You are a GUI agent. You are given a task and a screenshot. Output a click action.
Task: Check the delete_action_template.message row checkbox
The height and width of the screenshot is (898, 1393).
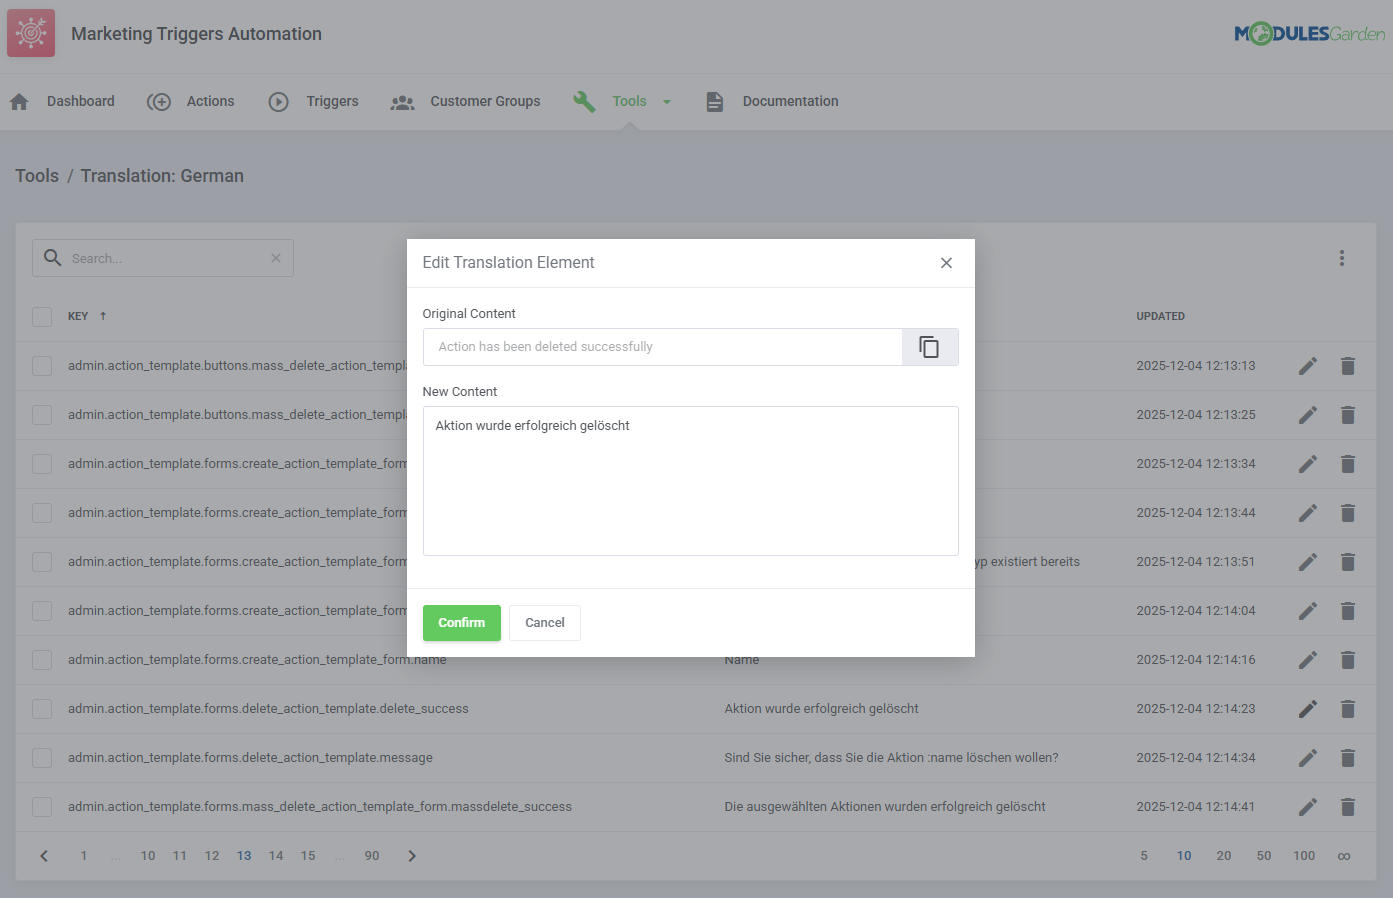tap(41, 757)
